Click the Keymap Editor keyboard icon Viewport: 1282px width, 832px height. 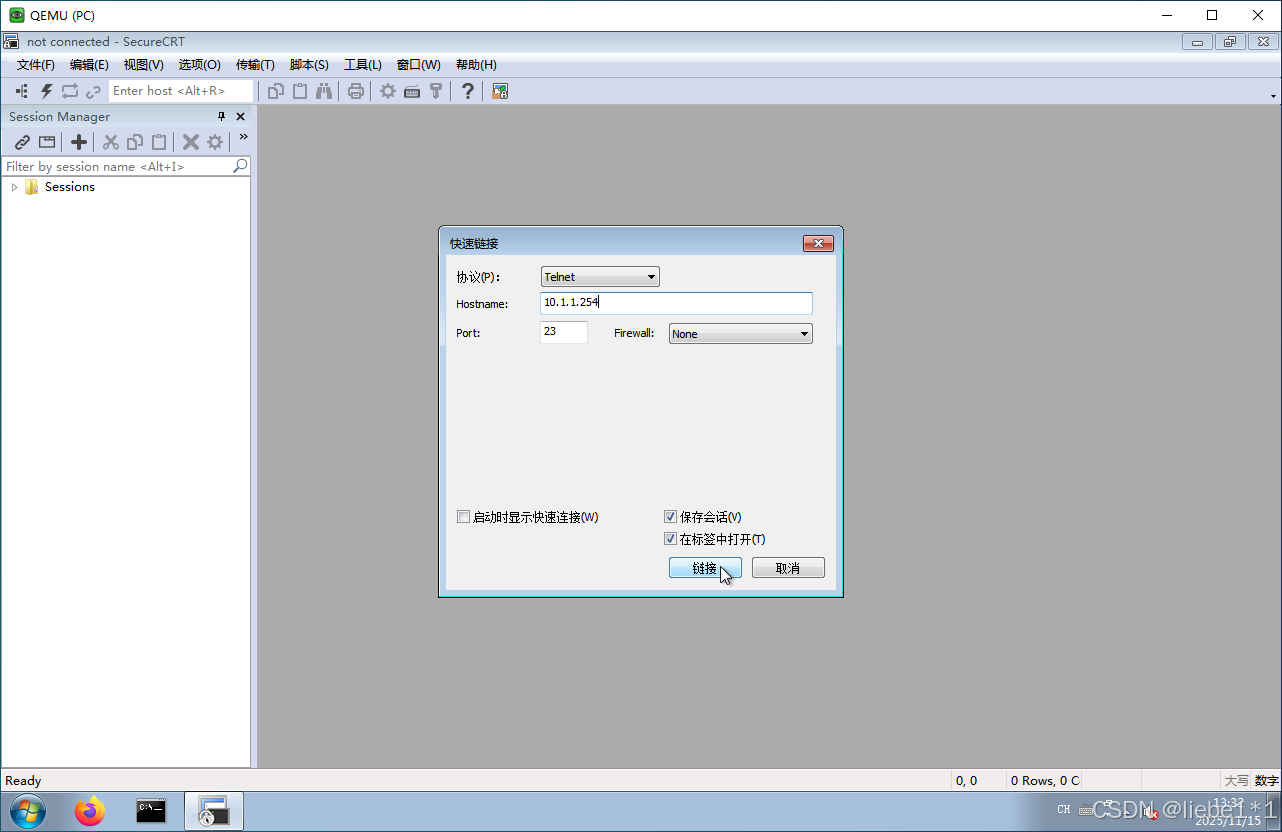point(412,91)
